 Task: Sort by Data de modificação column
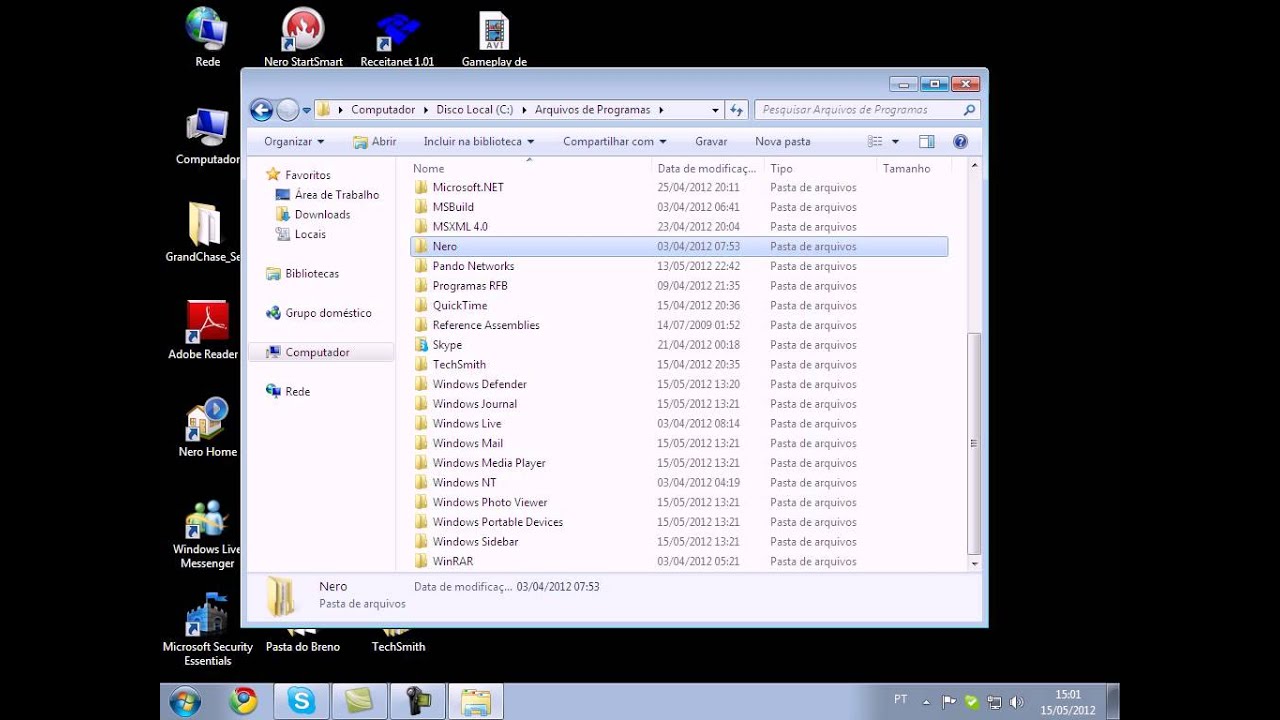(x=708, y=169)
